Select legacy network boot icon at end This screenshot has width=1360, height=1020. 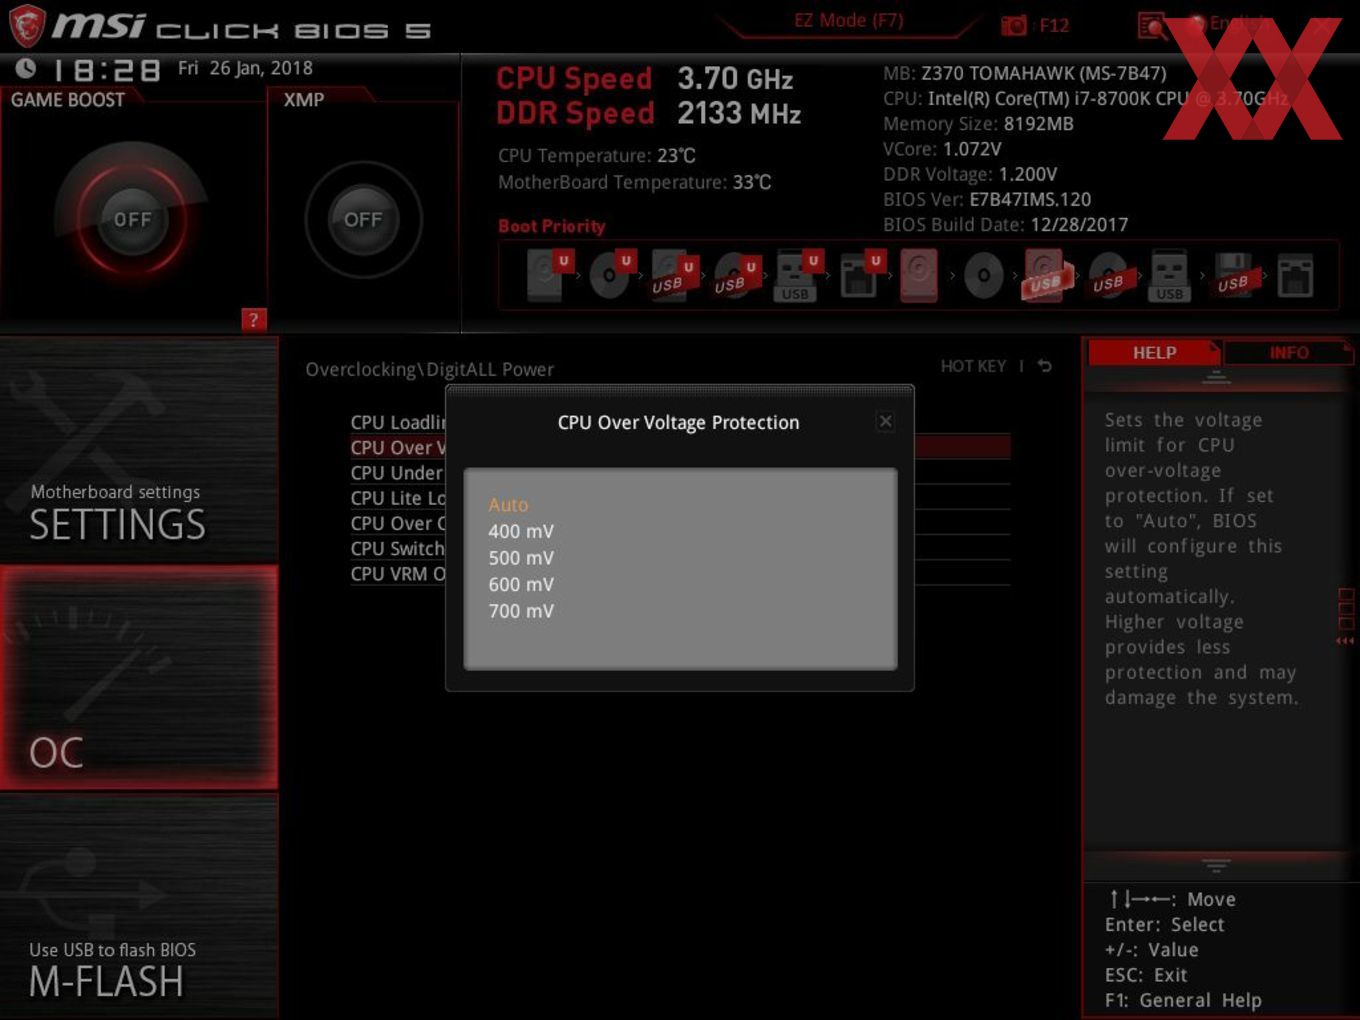tap(1295, 275)
